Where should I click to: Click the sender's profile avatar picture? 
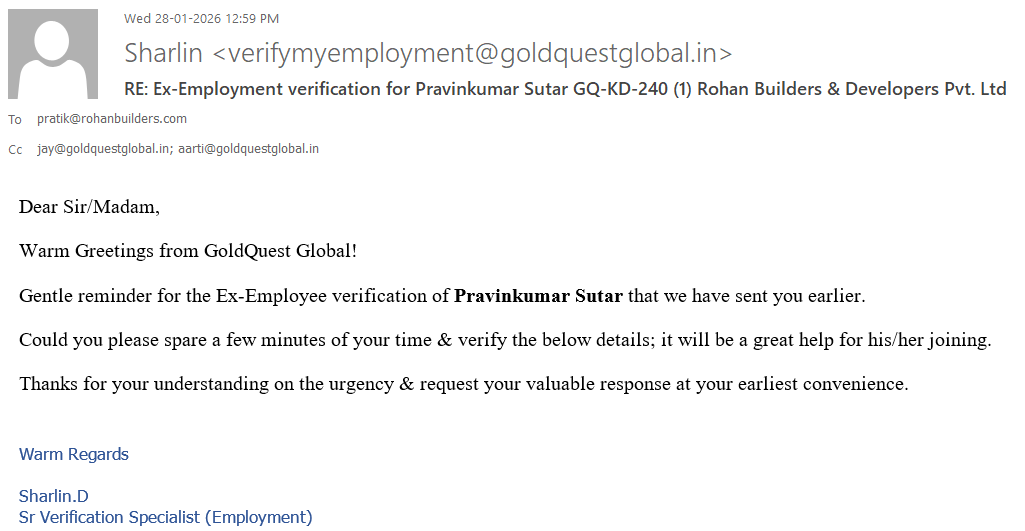point(53,54)
